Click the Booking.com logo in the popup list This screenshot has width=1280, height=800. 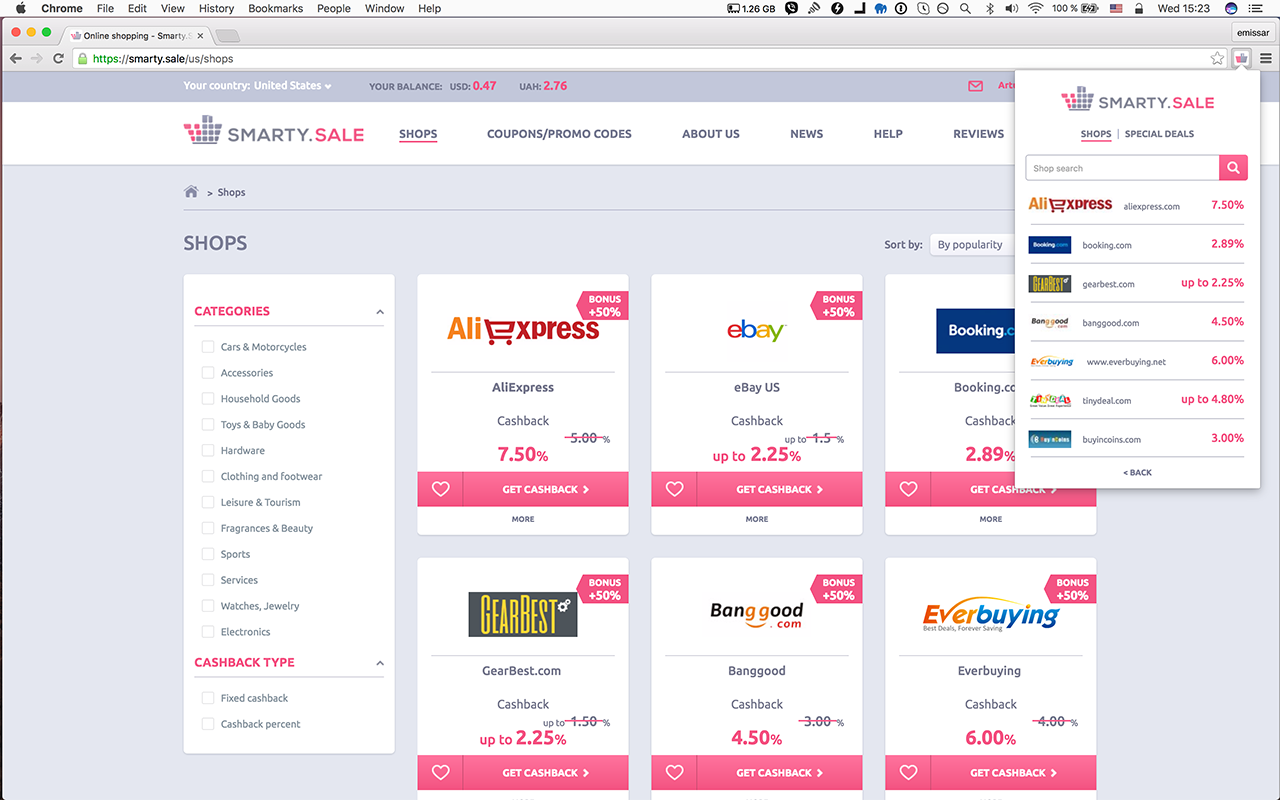click(1050, 244)
